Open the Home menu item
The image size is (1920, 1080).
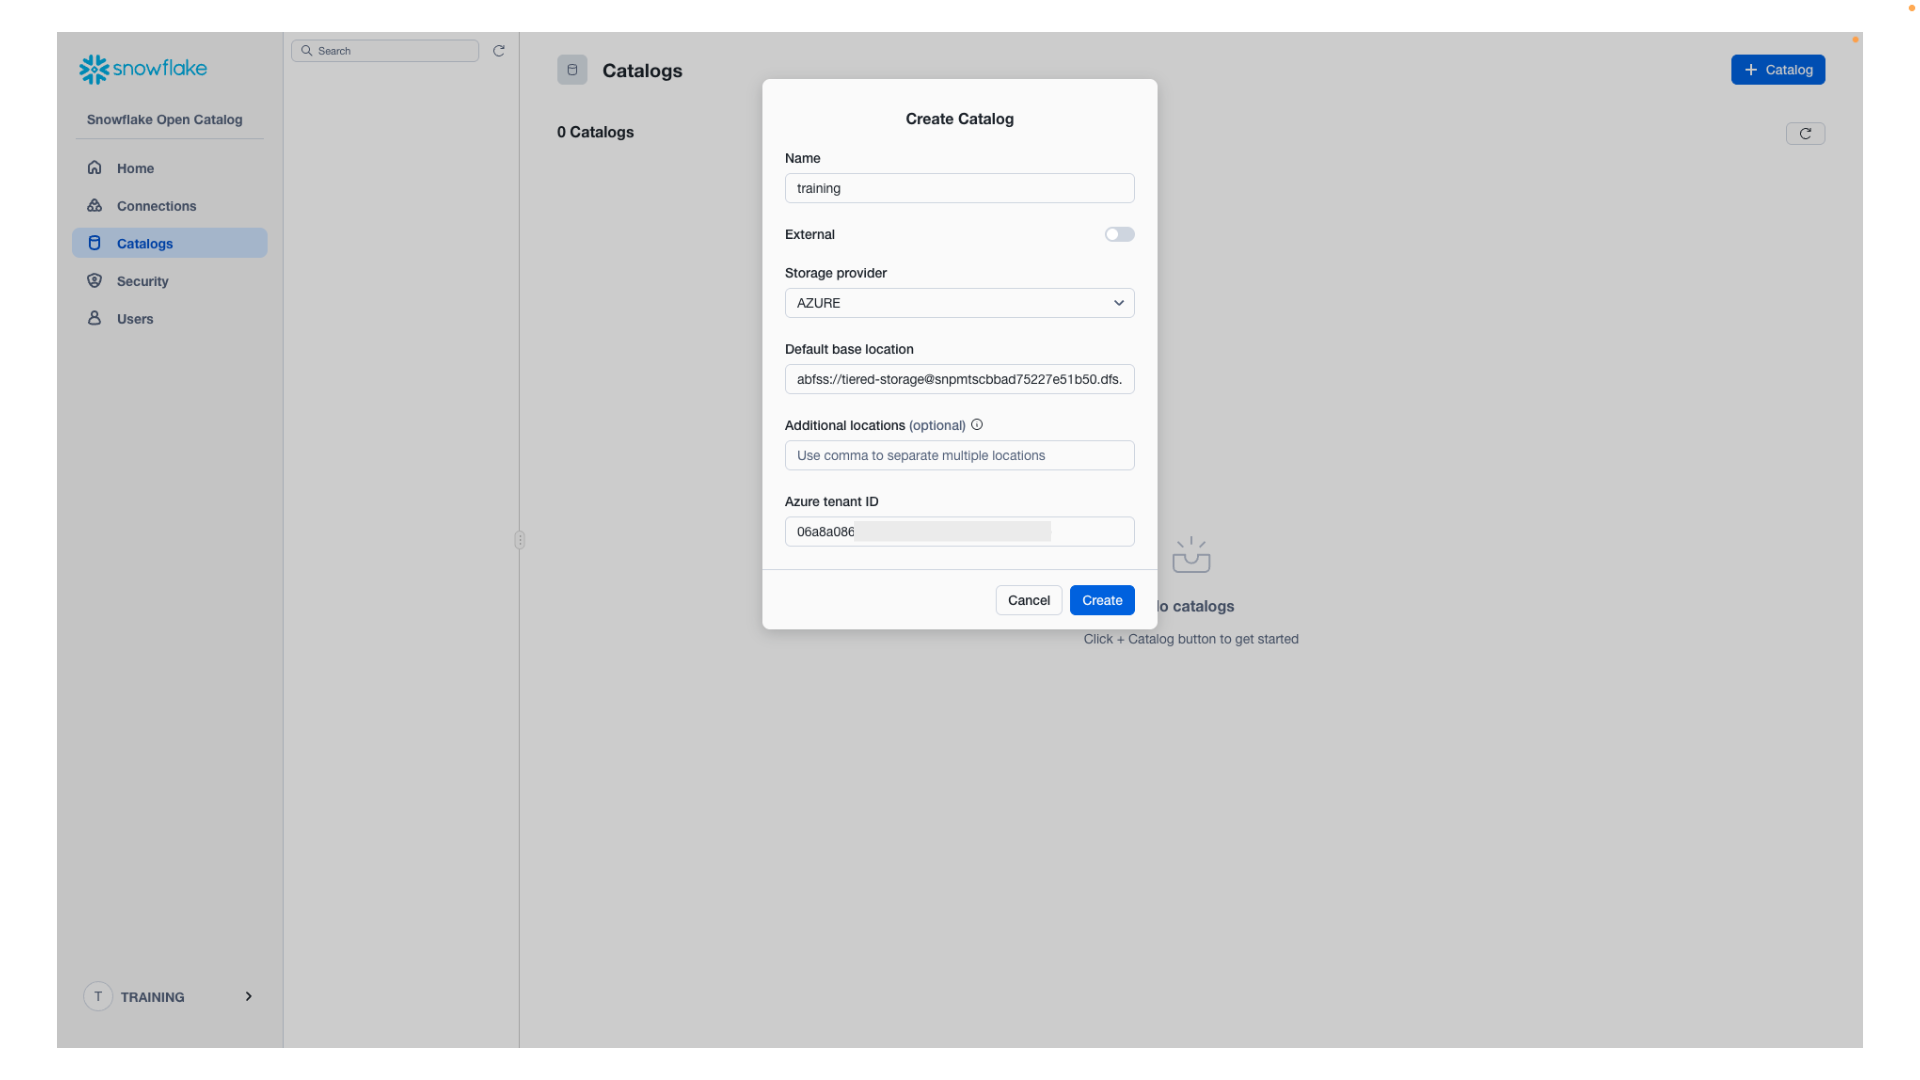pyautogui.click(x=135, y=168)
